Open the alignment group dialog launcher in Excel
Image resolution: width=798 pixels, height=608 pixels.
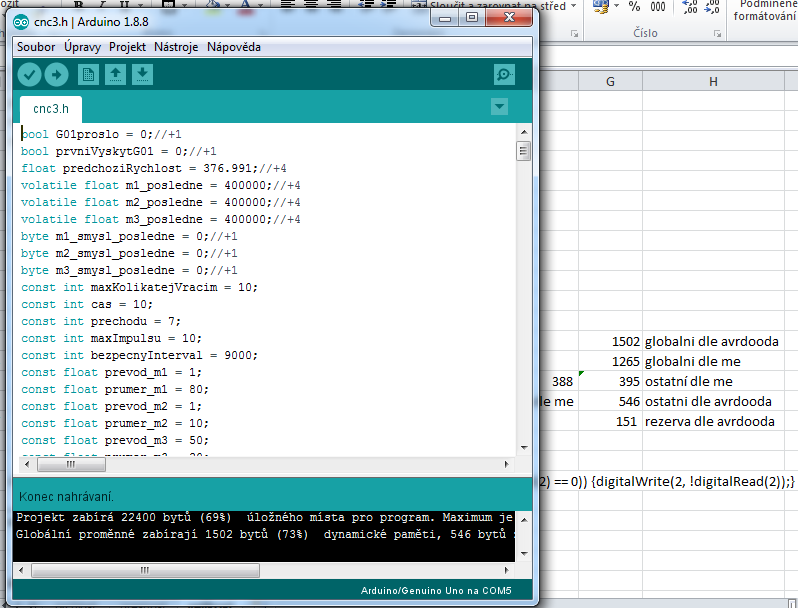coord(575,34)
